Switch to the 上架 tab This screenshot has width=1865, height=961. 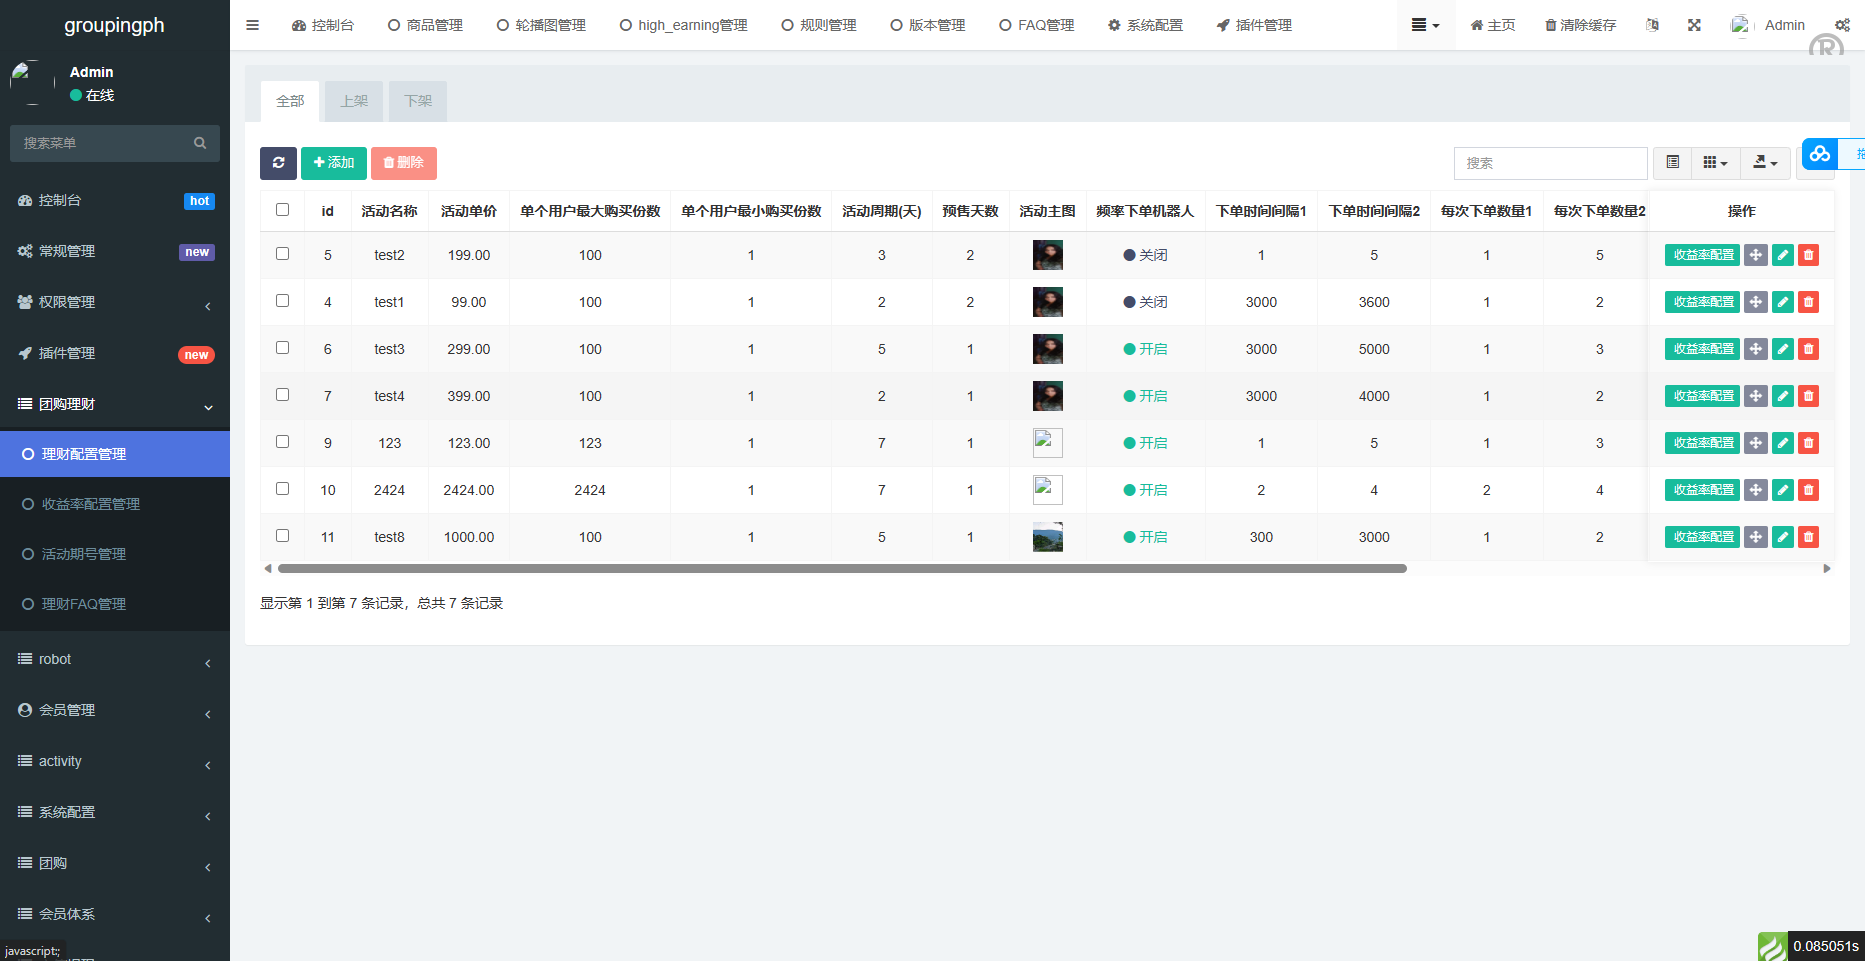(x=353, y=101)
